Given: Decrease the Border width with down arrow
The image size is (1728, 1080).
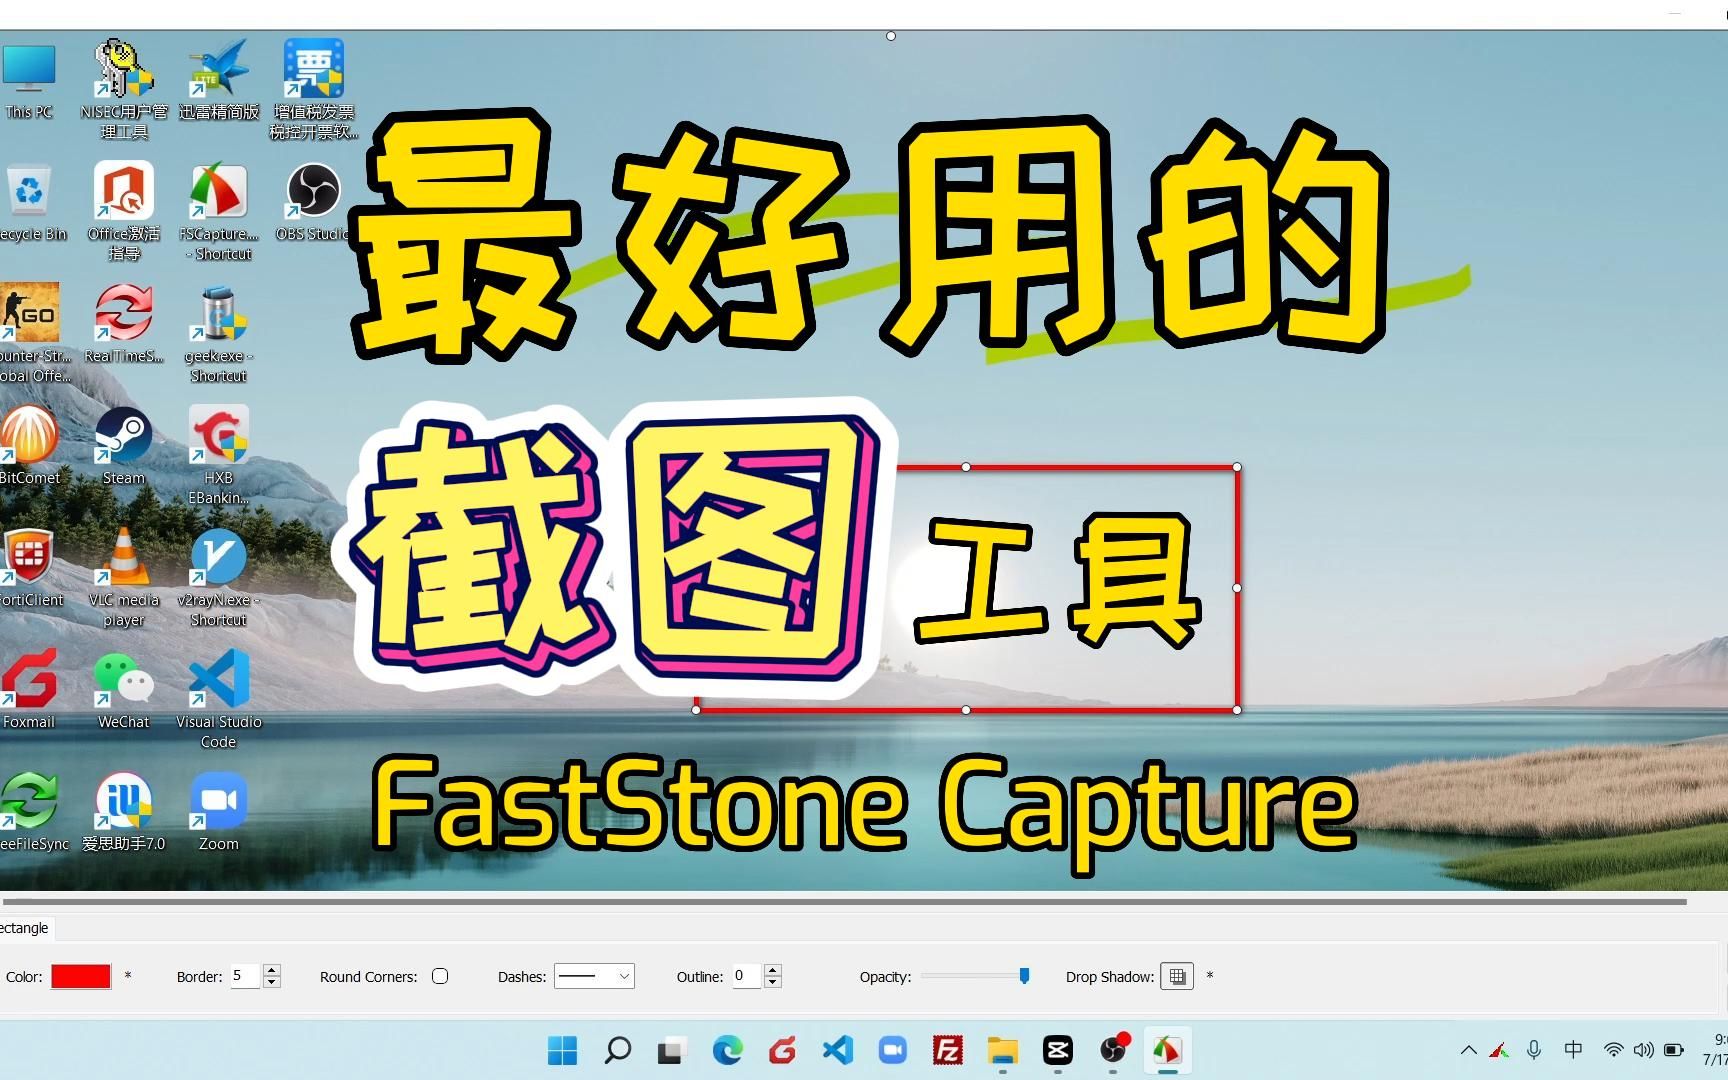Looking at the screenshot, I should [x=271, y=982].
